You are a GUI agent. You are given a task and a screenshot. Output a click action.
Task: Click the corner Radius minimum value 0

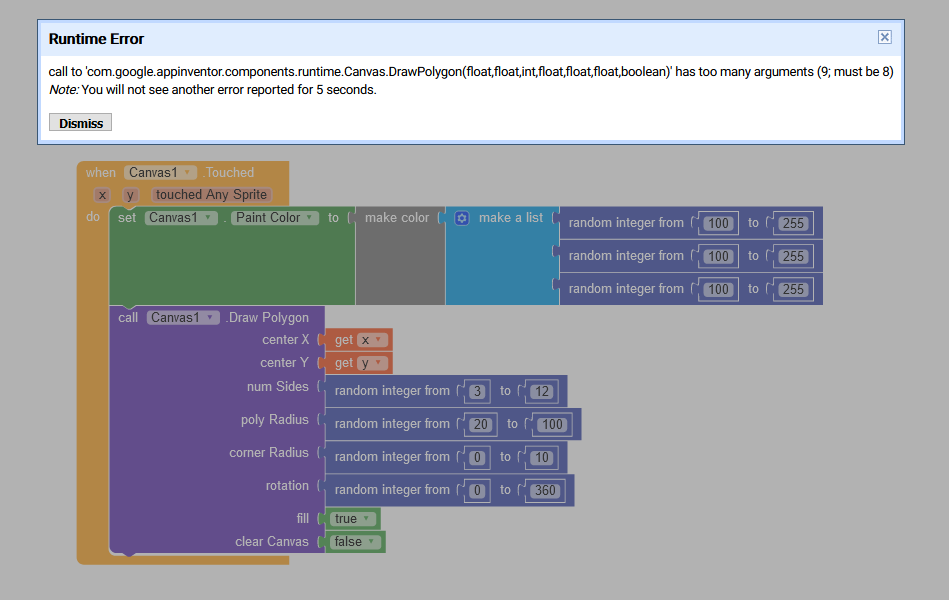[x=478, y=458]
